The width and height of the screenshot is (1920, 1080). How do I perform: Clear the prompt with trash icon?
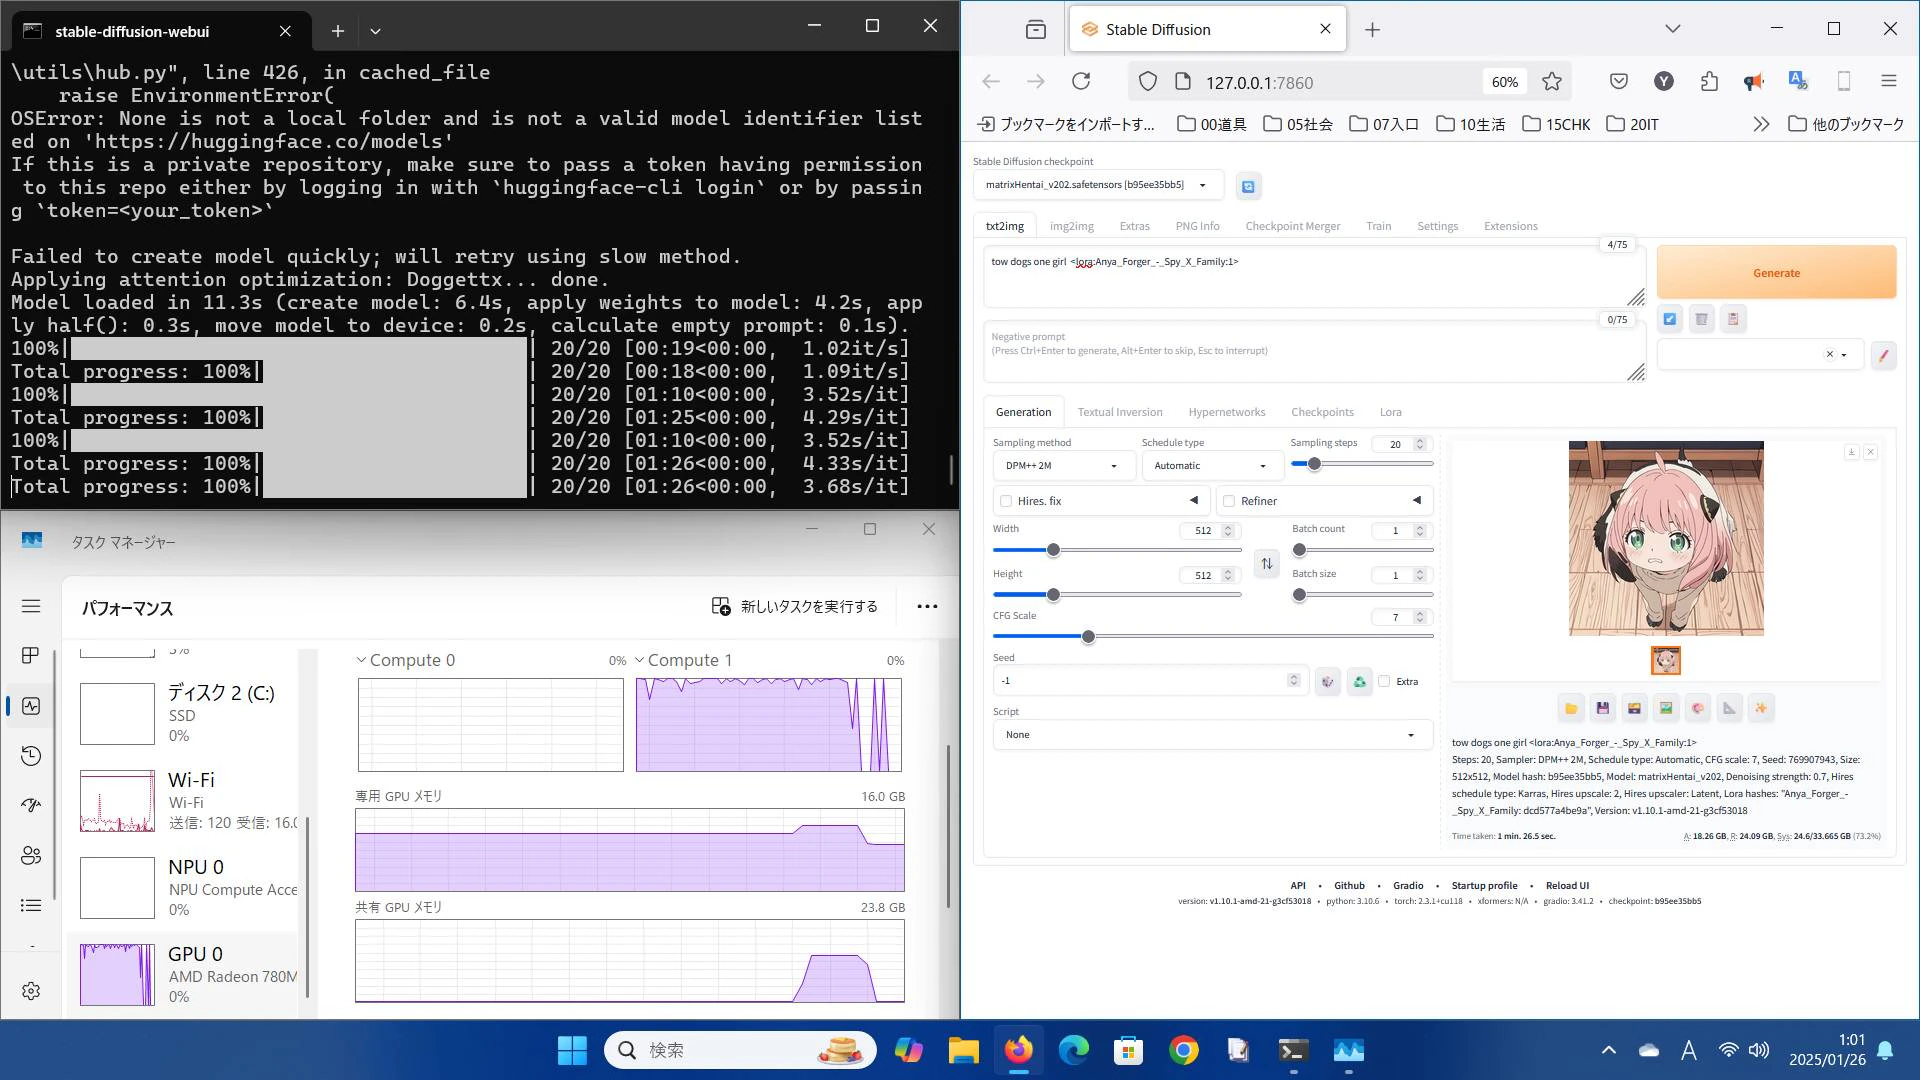click(1701, 319)
